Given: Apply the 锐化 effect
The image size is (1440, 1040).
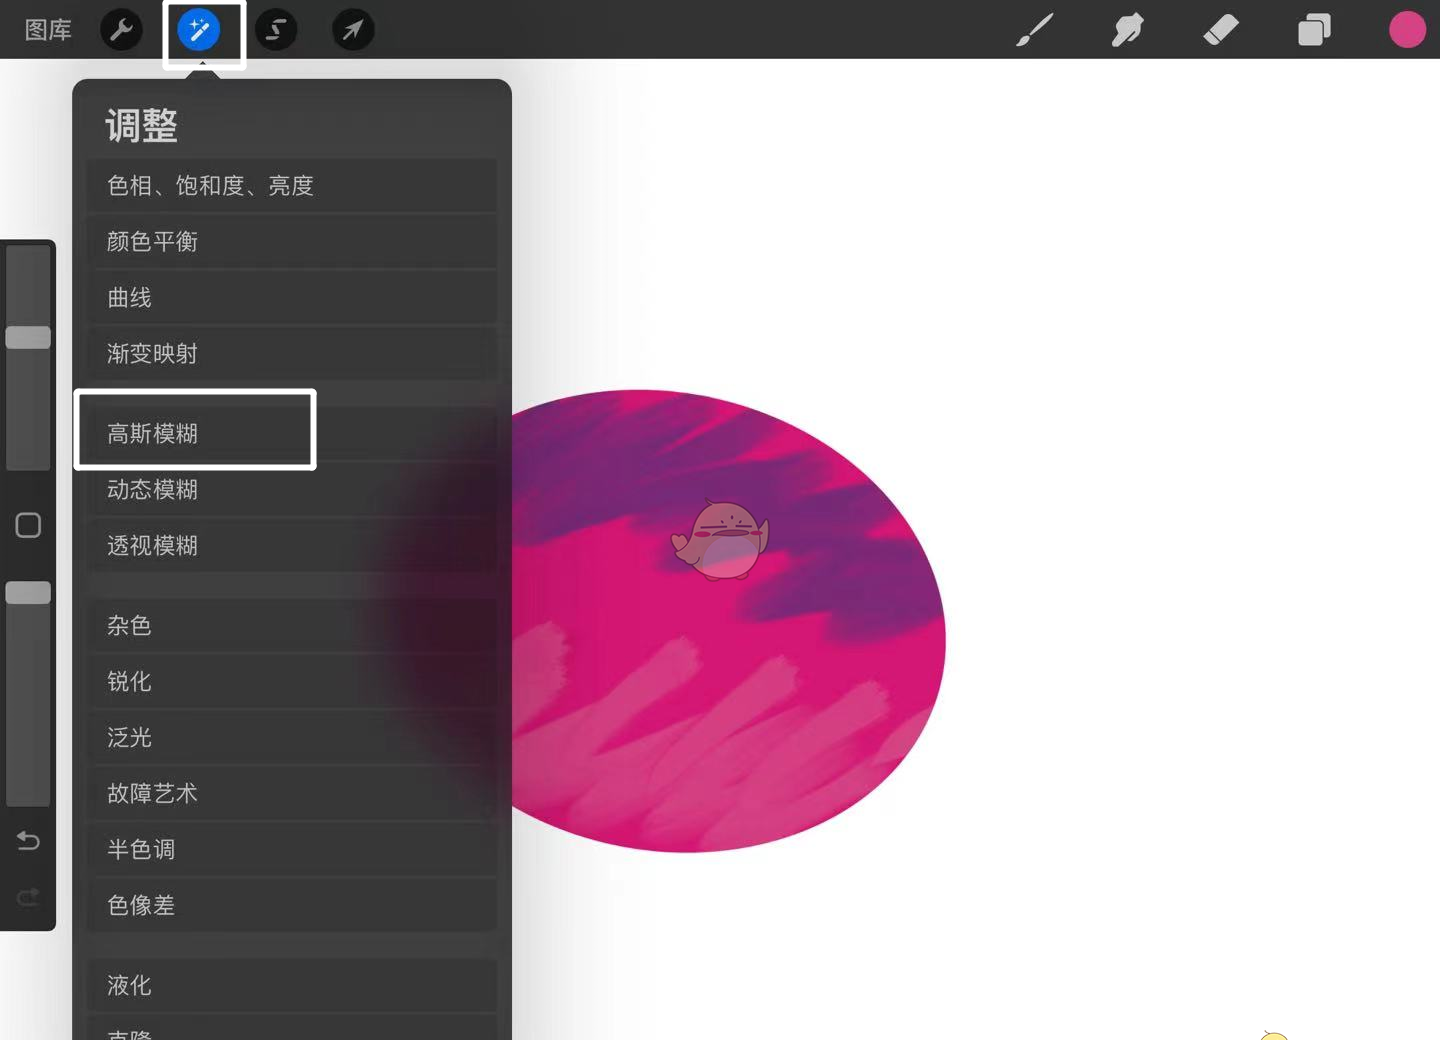Looking at the screenshot, I should pos(292,681).
